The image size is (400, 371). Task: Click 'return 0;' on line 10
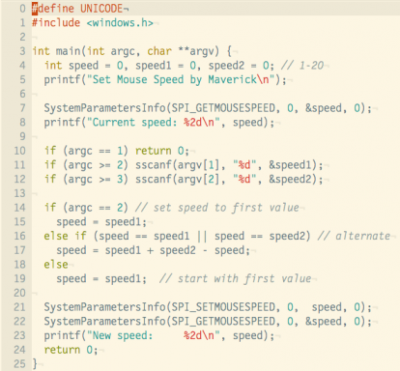click(162, 151)
